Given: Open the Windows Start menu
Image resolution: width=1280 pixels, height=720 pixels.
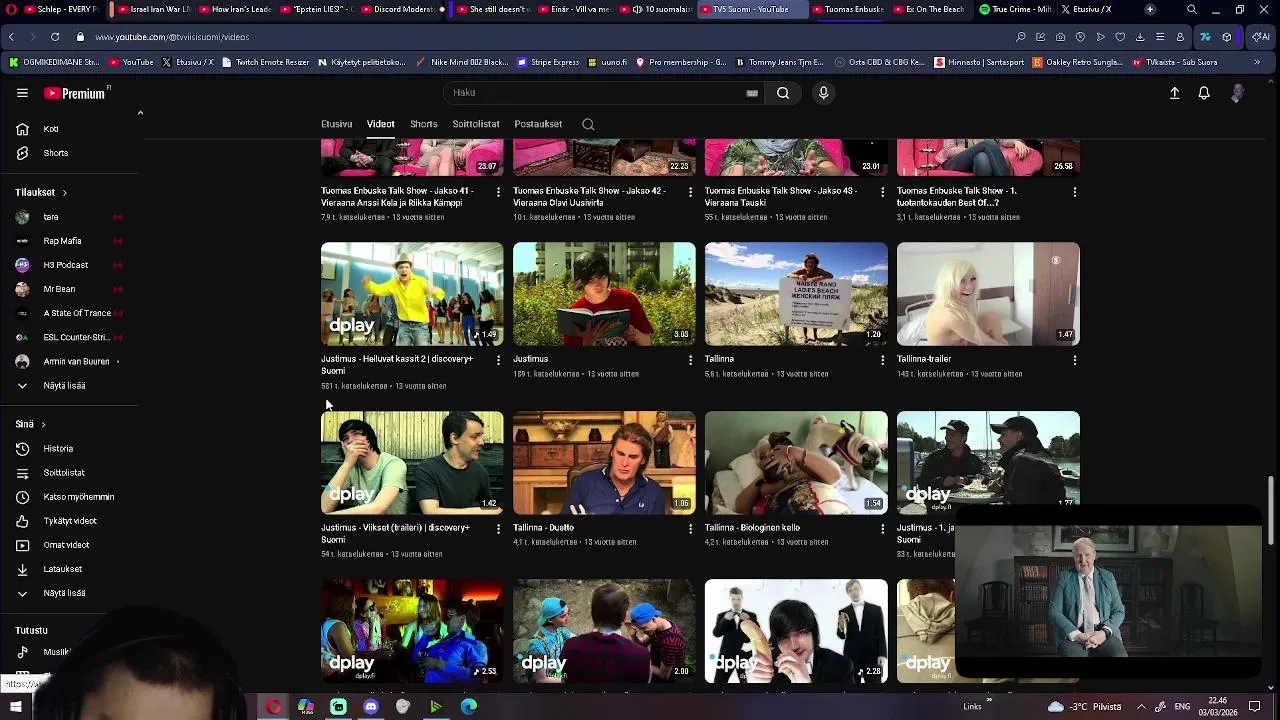Looking at the screenshot, I should (16, 706).
